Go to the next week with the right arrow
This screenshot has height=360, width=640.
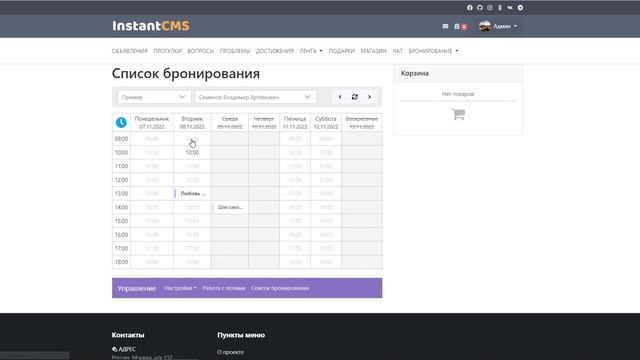point(369,97)
